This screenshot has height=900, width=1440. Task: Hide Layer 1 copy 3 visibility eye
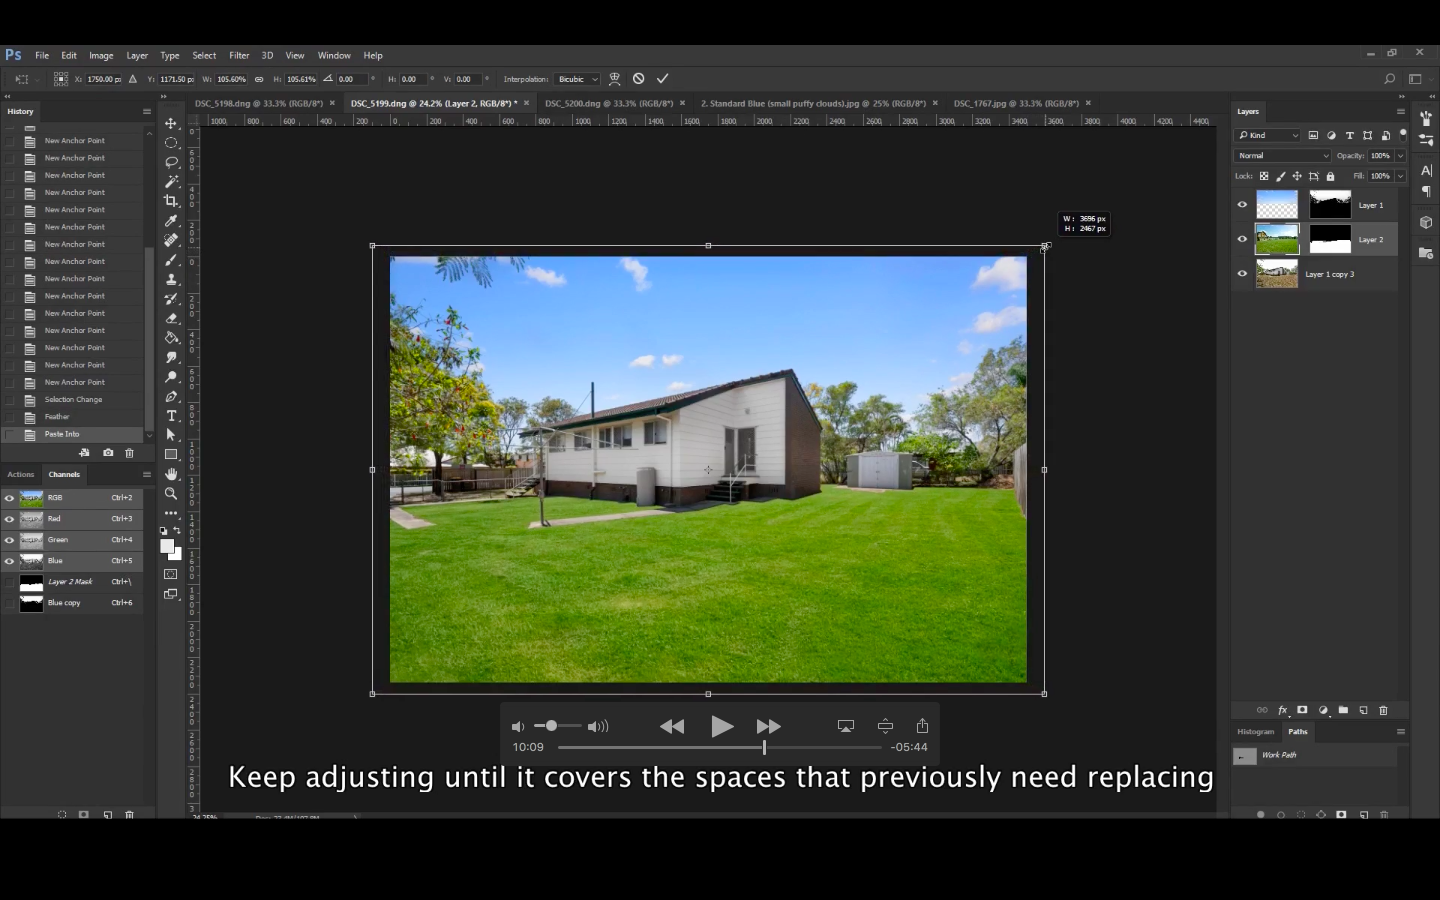[x=1242, y=273]
